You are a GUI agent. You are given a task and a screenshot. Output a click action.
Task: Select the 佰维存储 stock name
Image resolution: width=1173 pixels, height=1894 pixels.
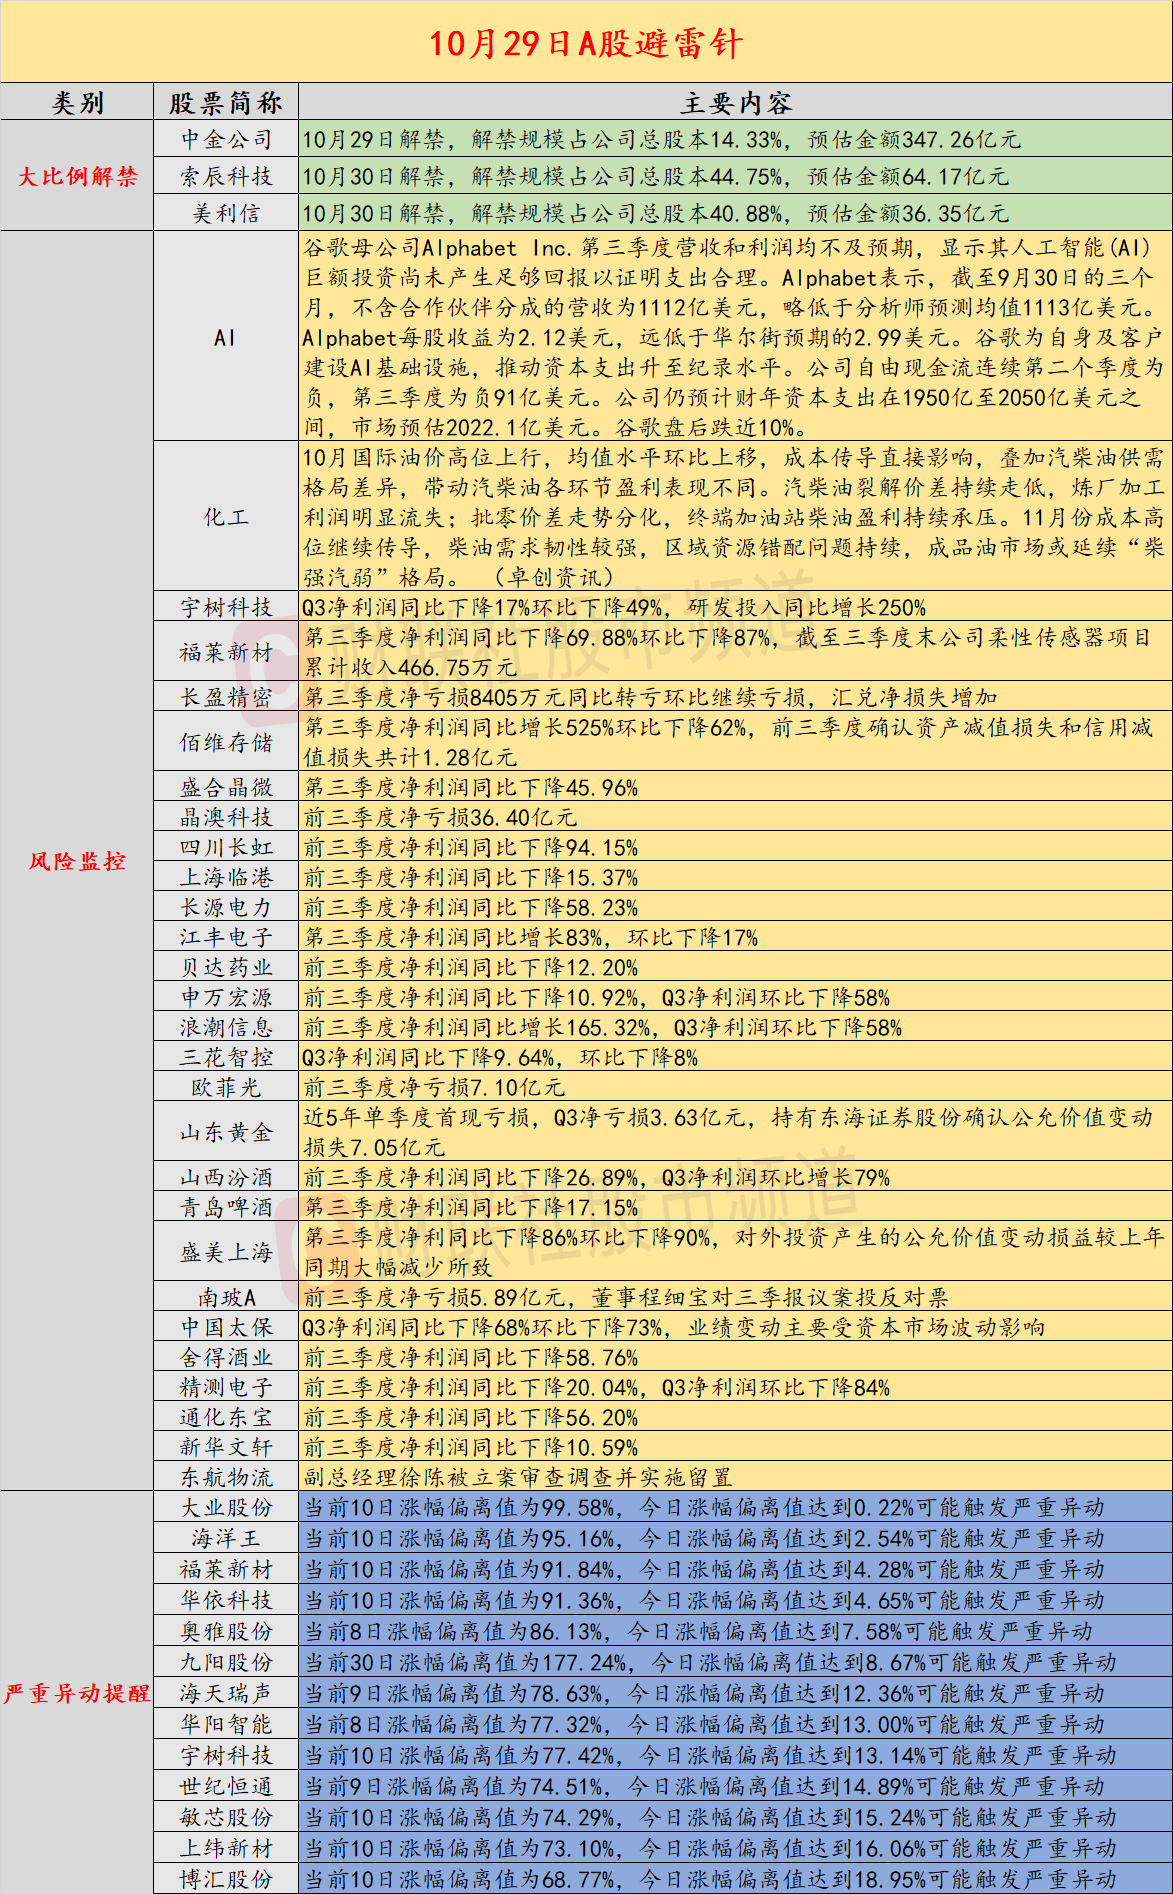tap(226, 742)
